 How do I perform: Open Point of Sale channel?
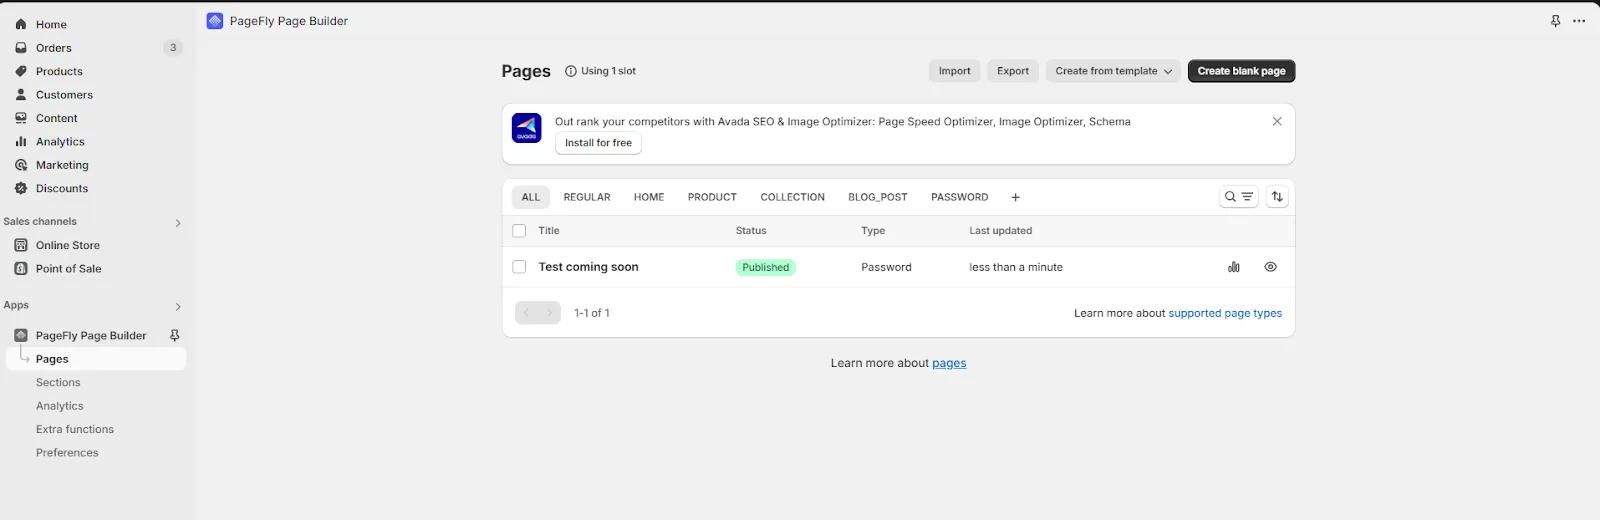click(x=69, y=269)
